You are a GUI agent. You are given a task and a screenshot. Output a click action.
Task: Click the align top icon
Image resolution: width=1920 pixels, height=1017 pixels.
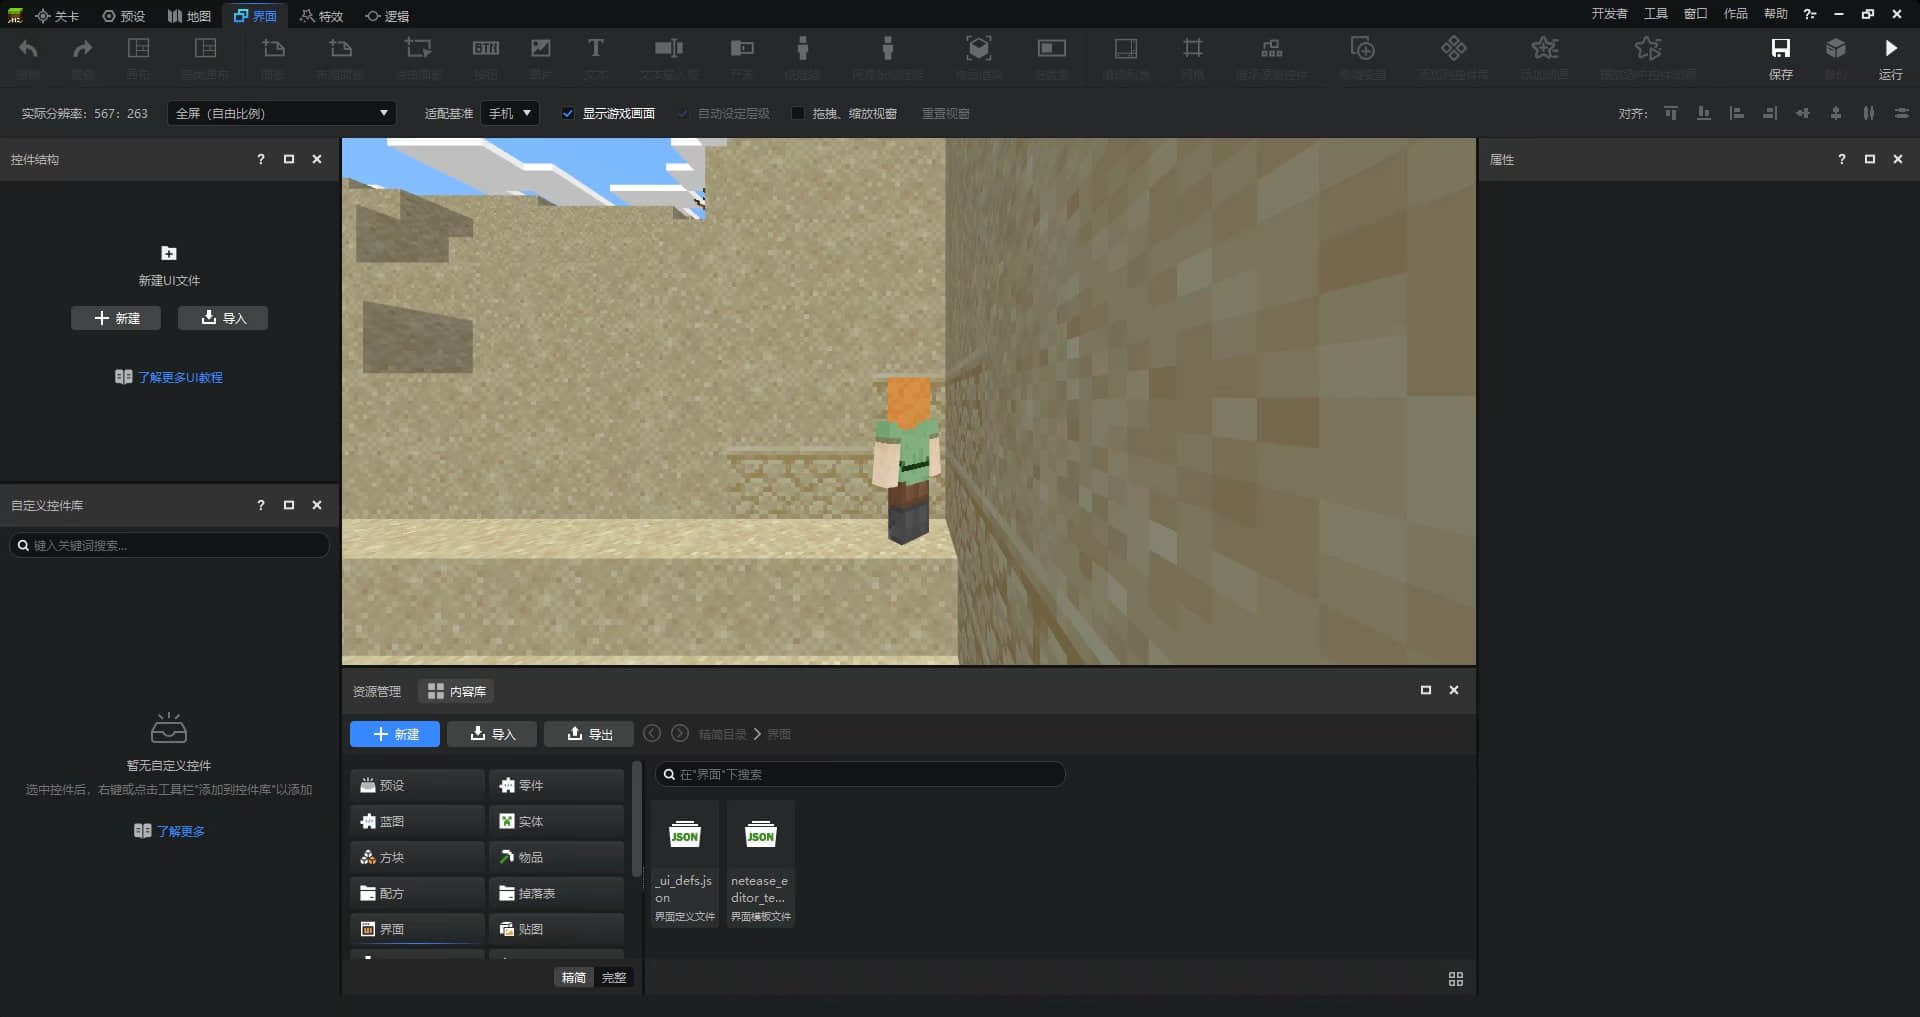(1671, 113)
